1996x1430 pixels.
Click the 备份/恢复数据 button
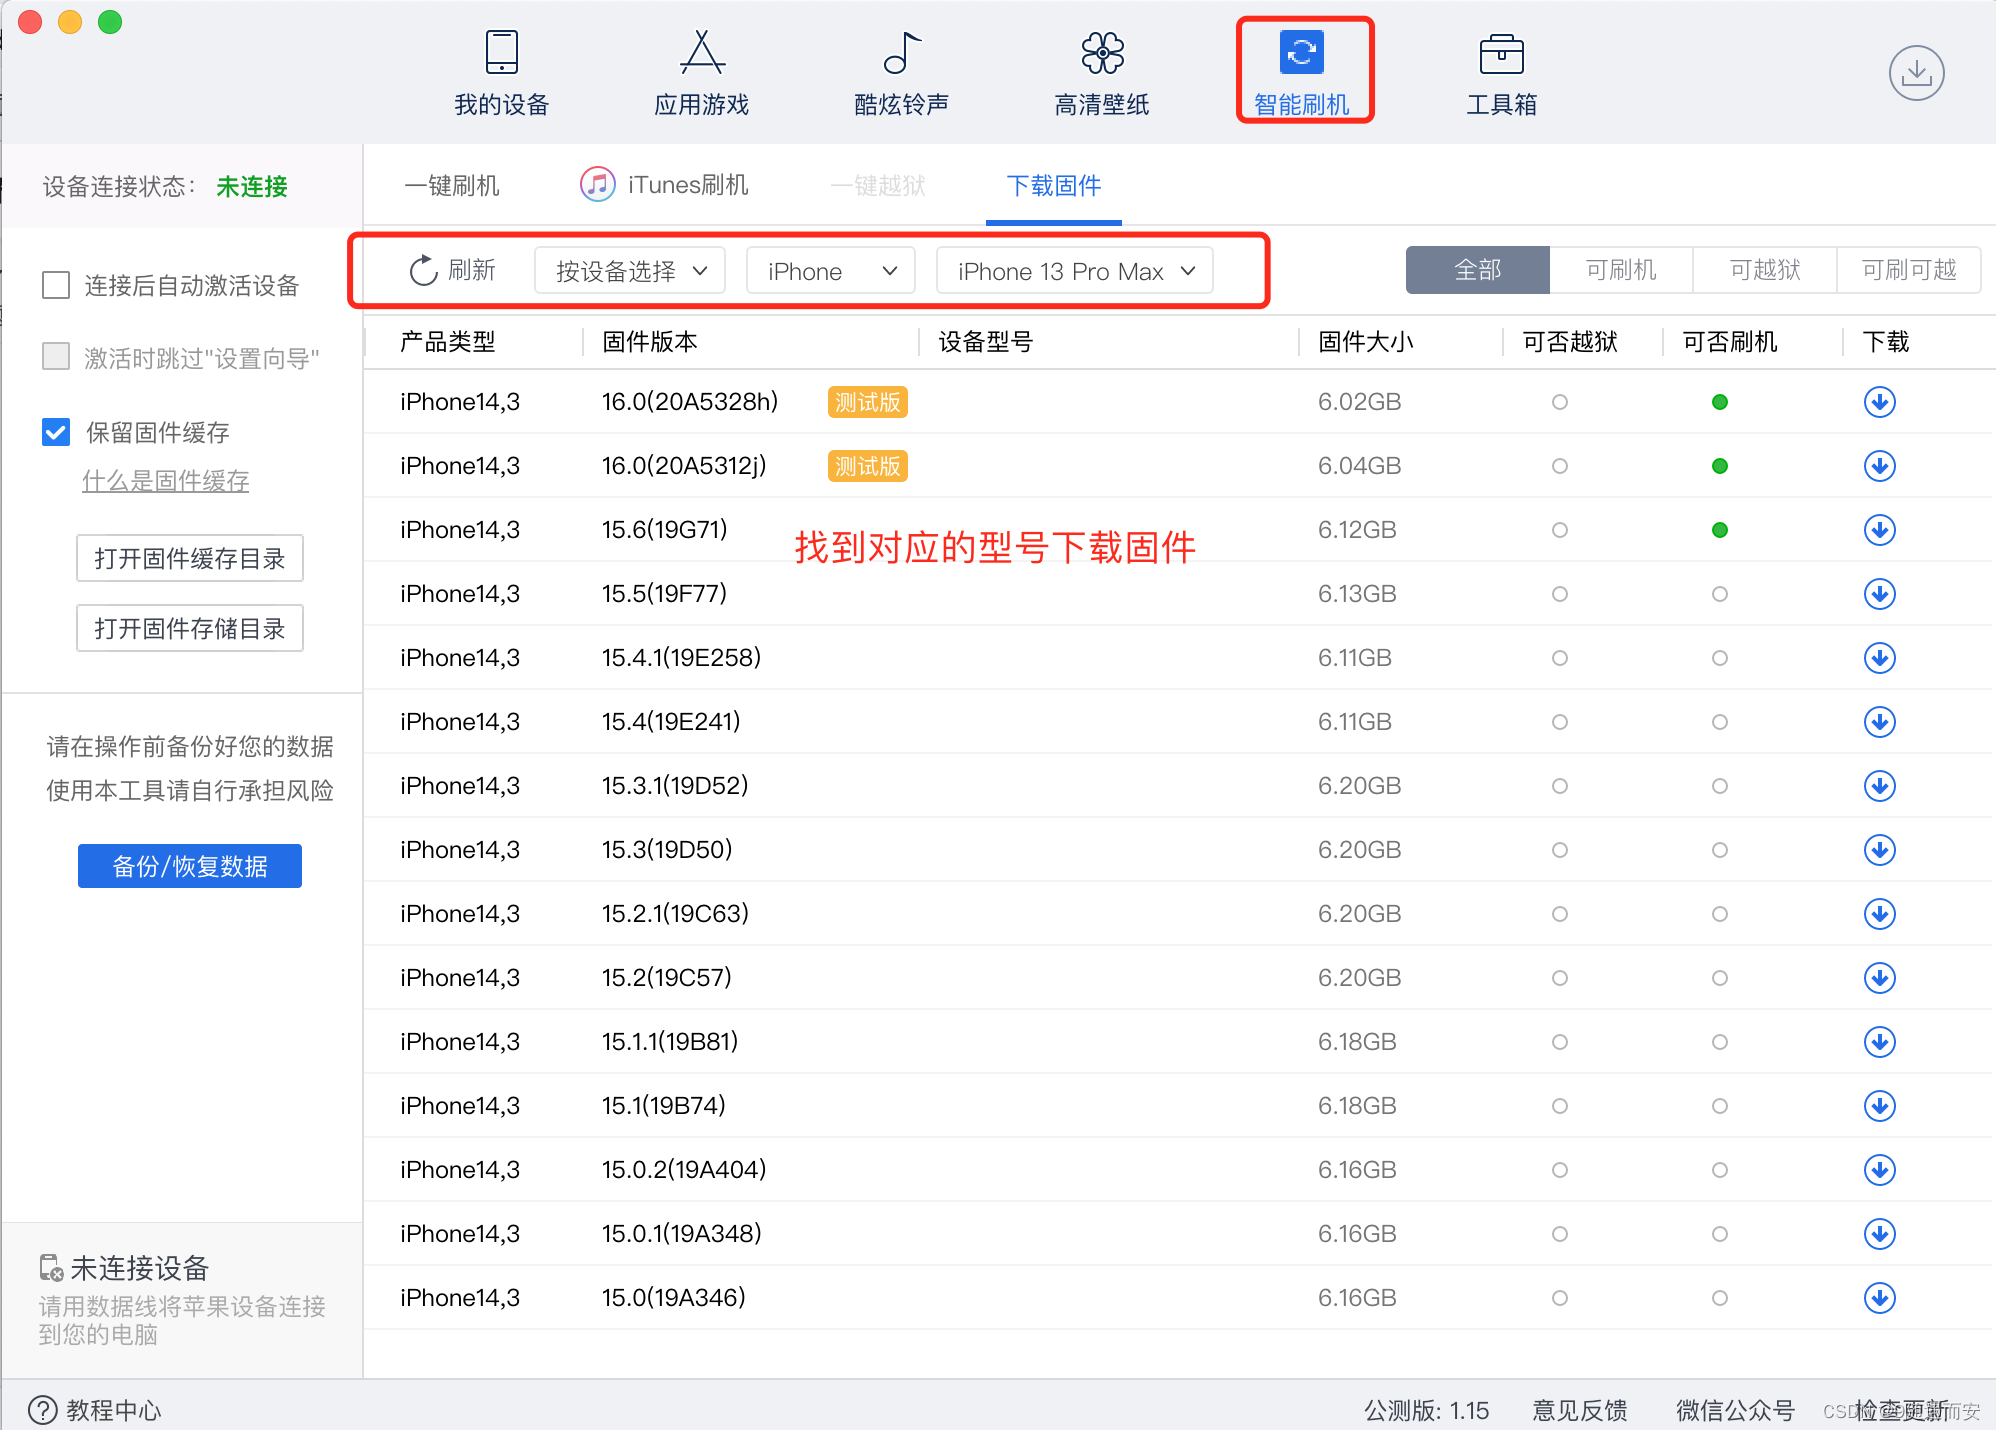pyautogui.click(x=190, y=866)
